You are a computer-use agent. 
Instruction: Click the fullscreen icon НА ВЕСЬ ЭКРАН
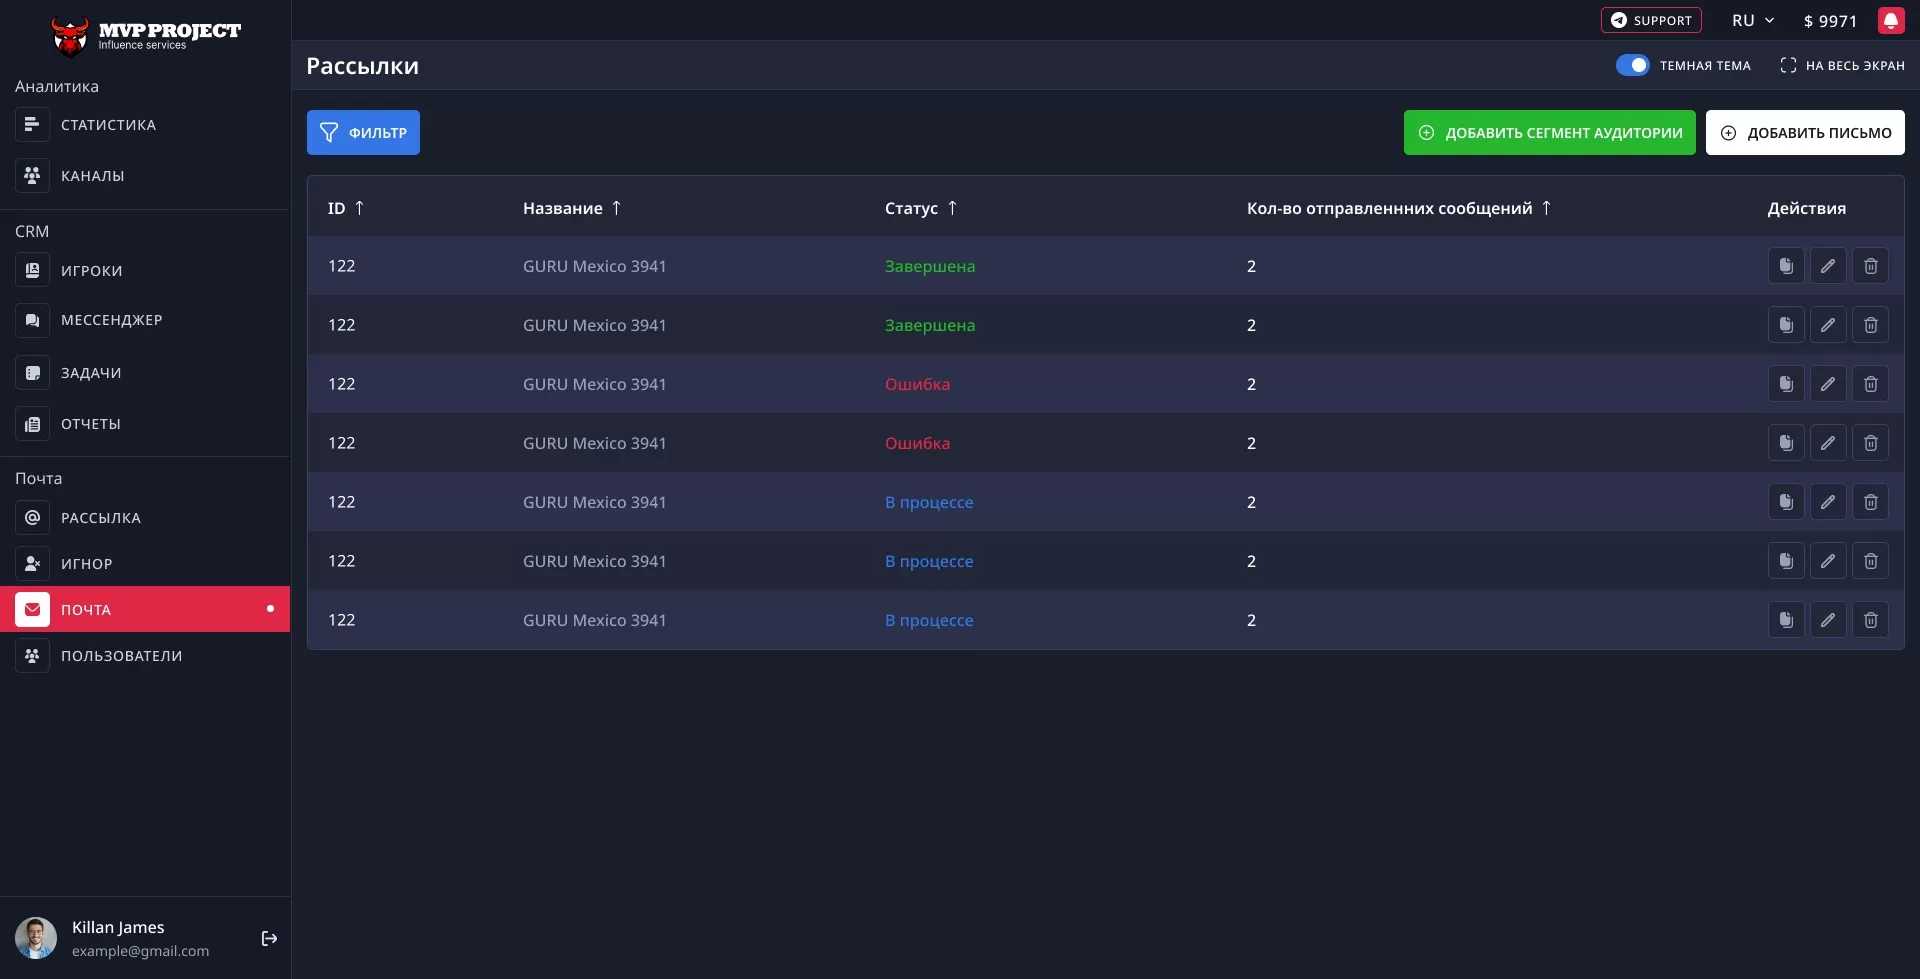pyautogui.click(x=1788, y=66)
